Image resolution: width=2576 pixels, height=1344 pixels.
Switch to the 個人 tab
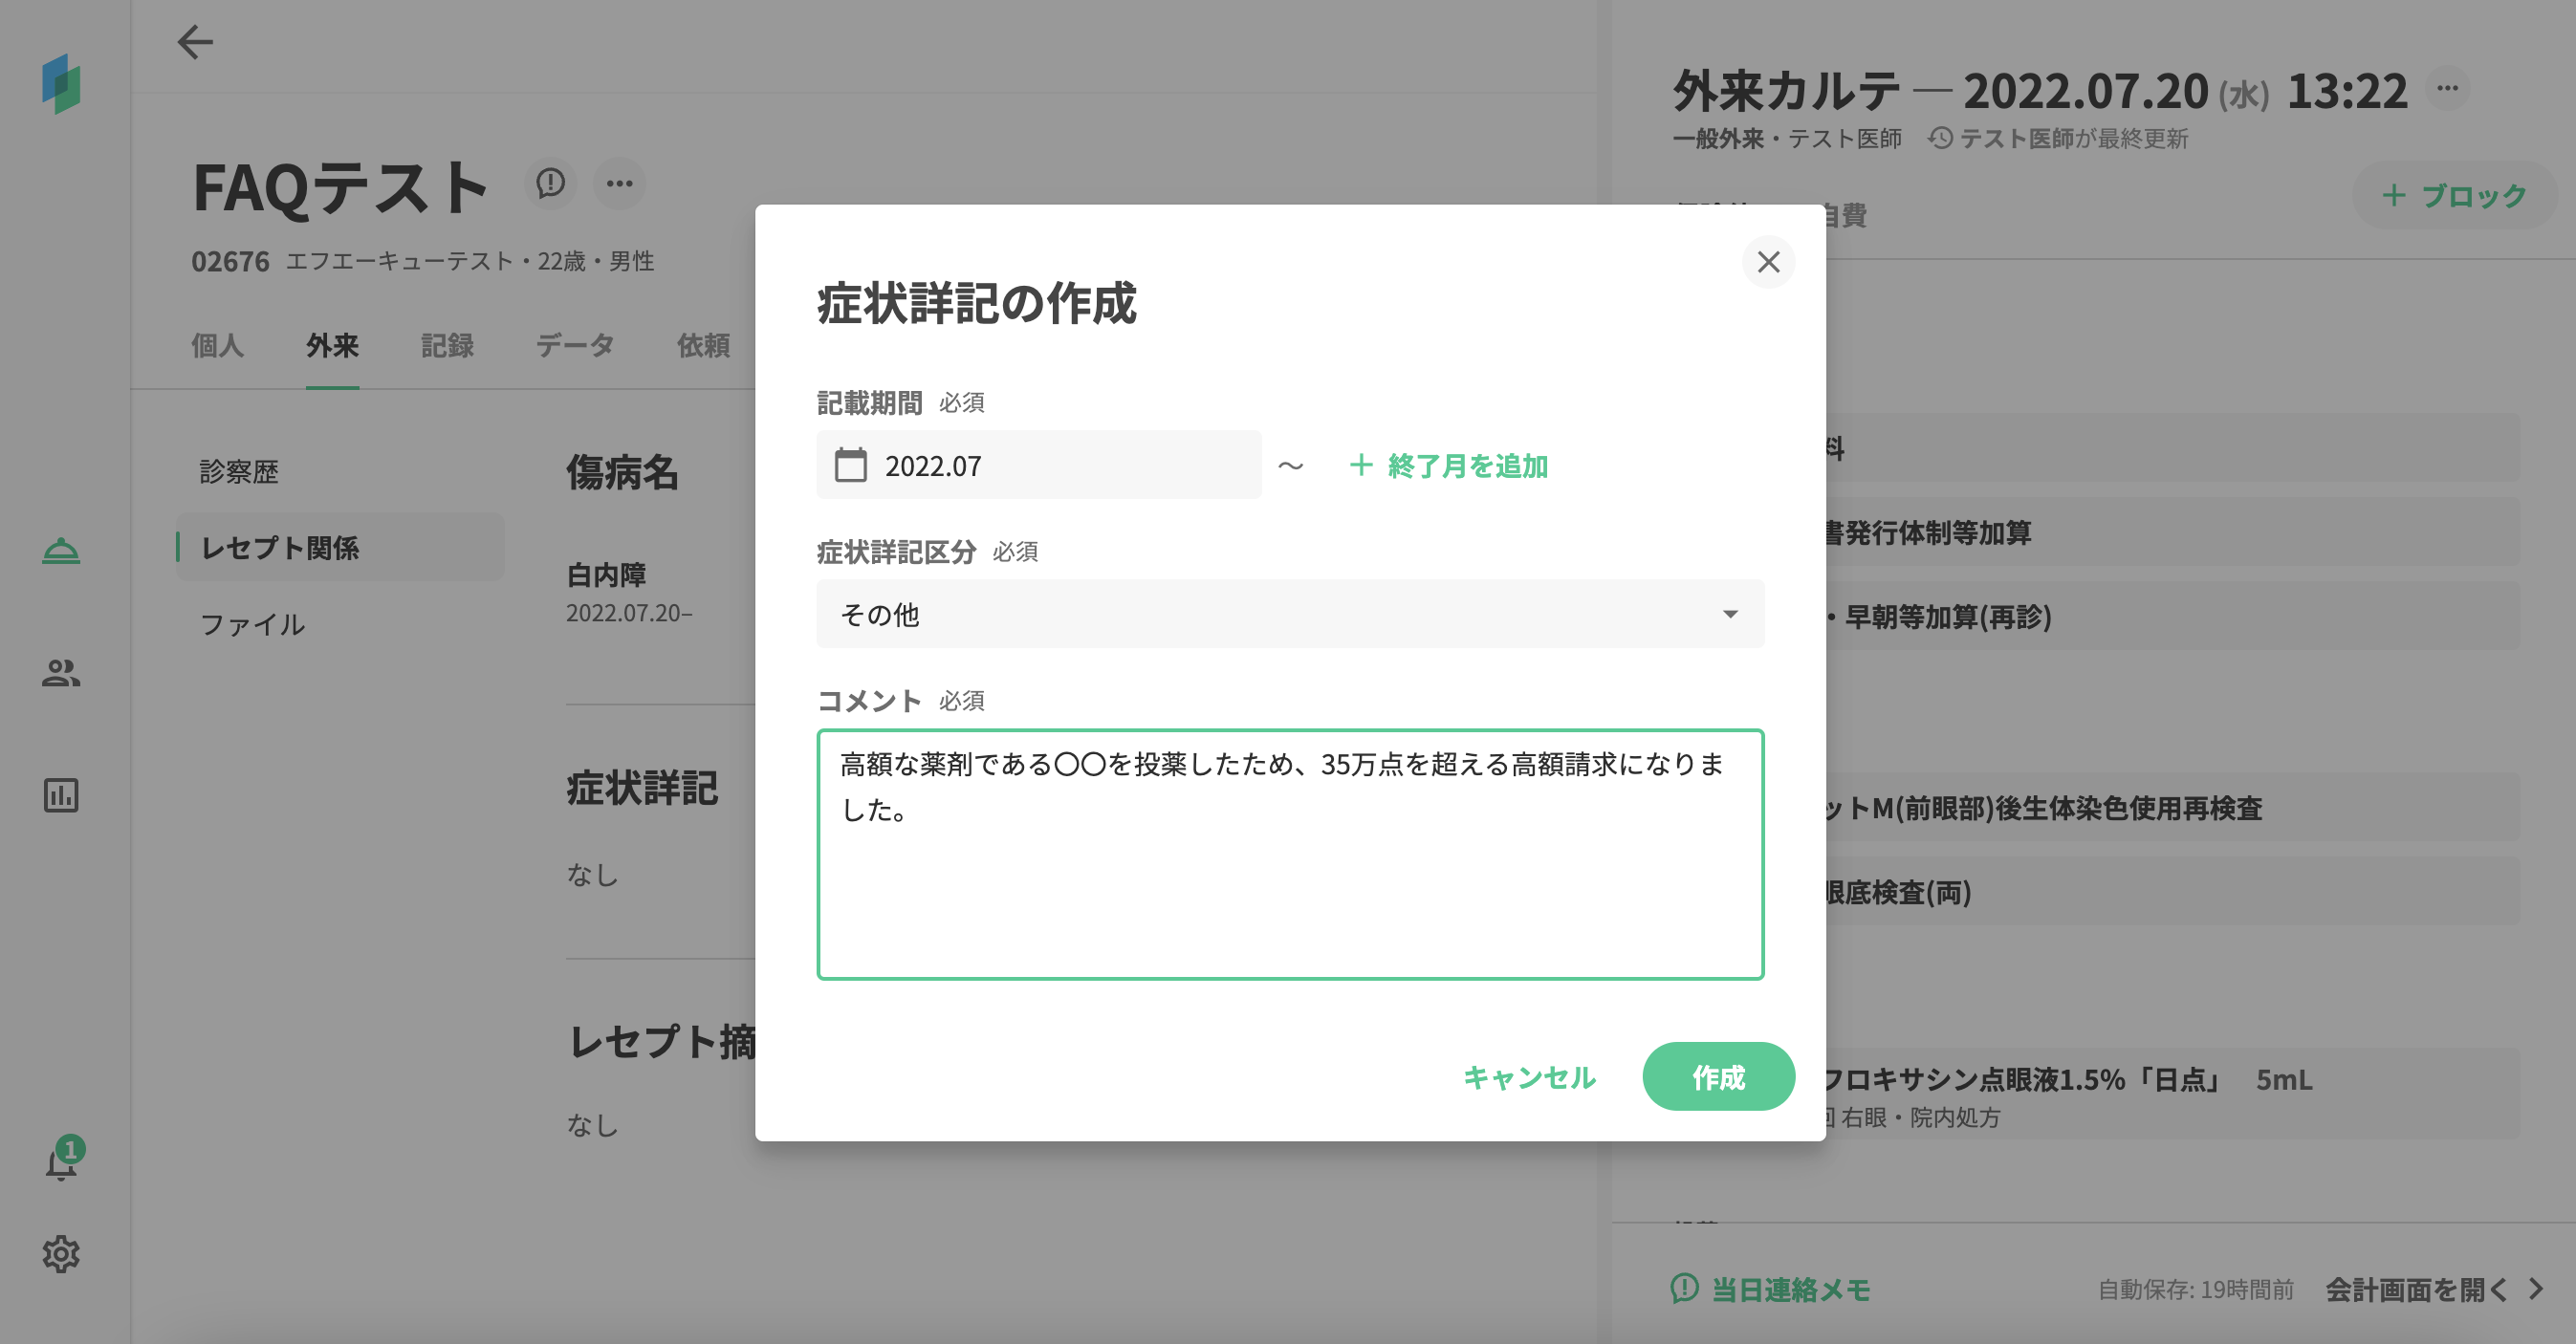pos(217,345)
